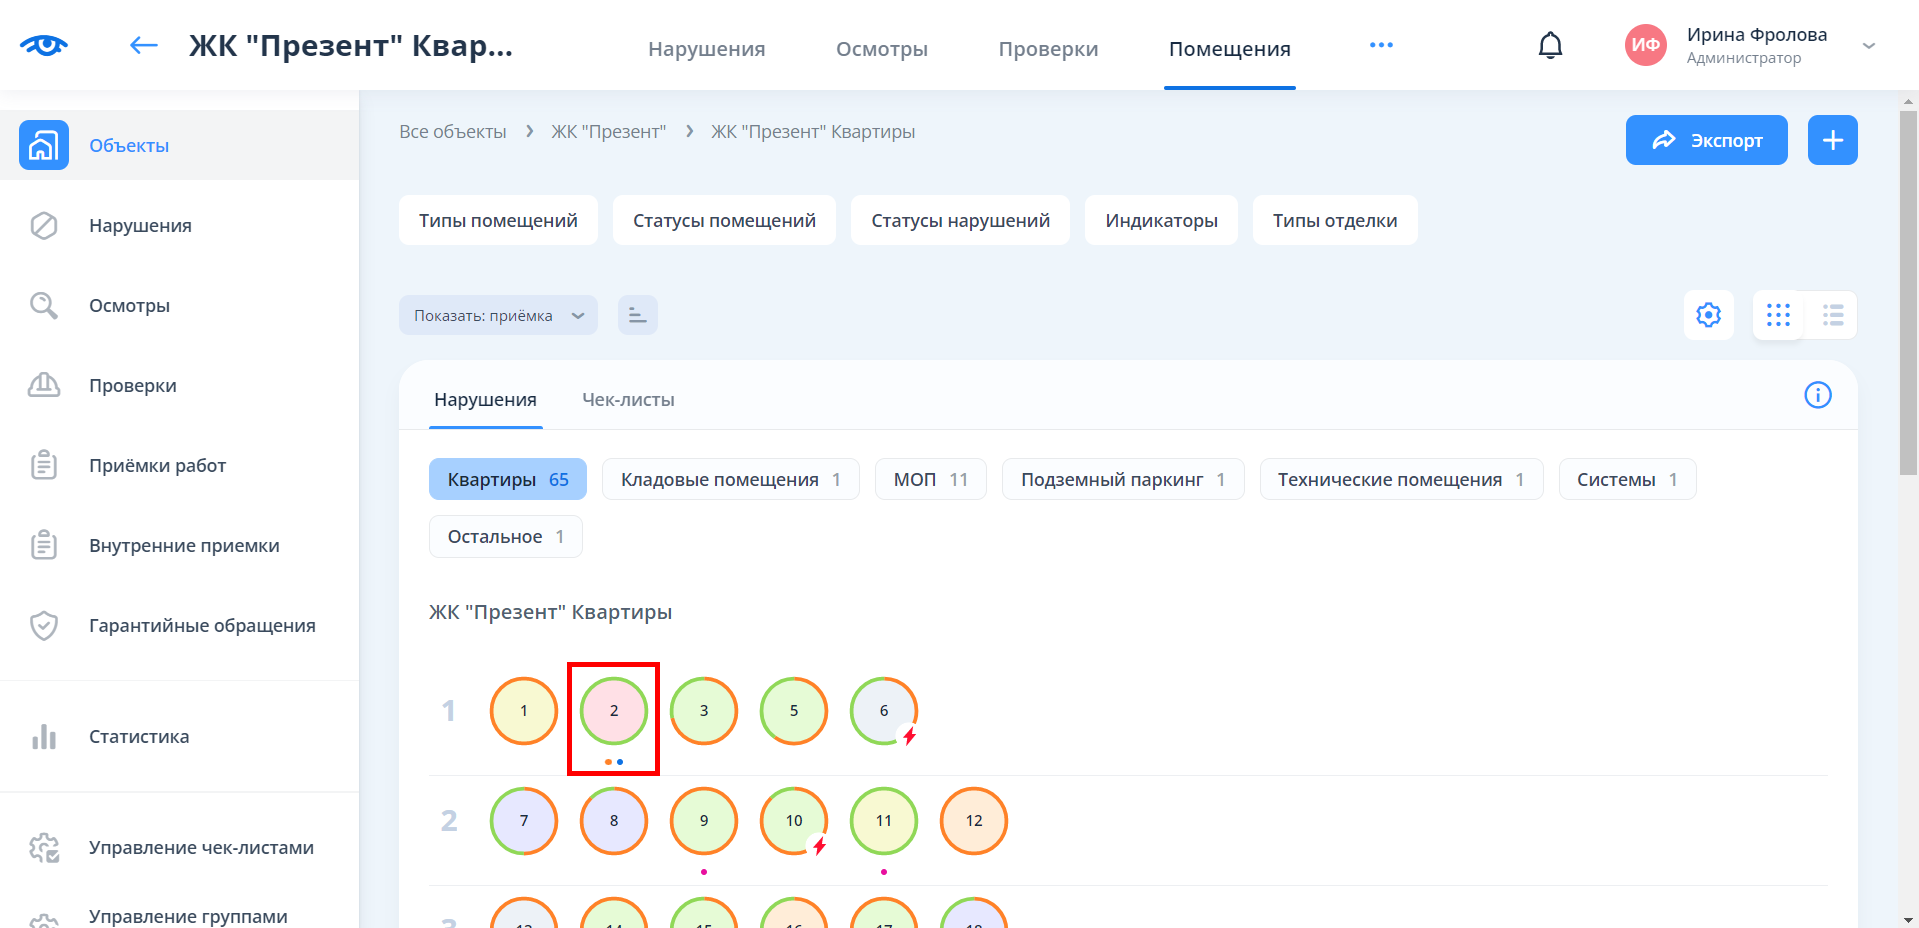
Task: Switch to the Чек-листы tab
Action: [x=628, y=400]
